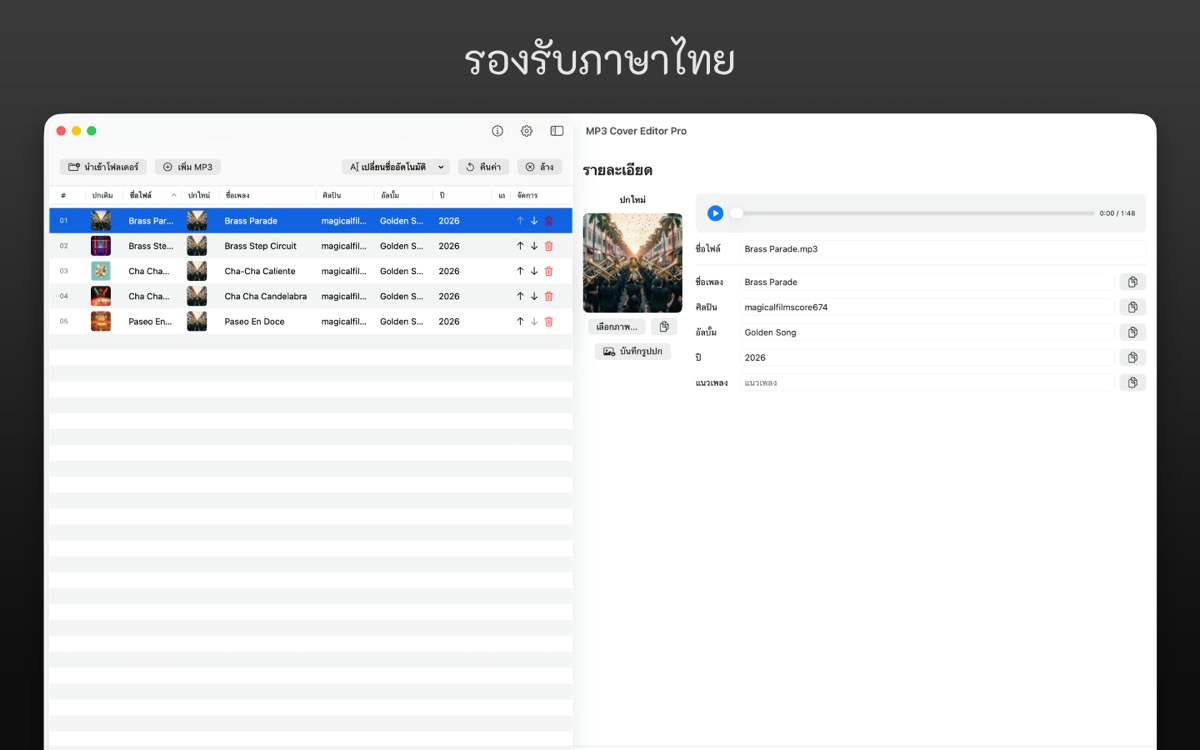Move Brass Step Circuit row down

(534, 246)
